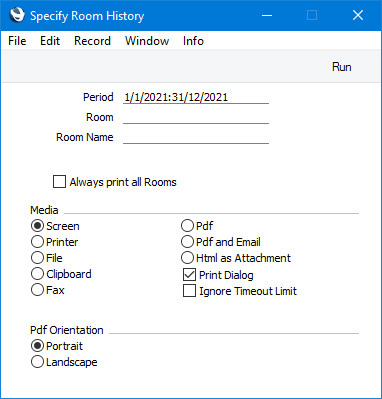Click the application icon in title bar
Viewport: 382px width, 399px height.
(x=17, y=15)
